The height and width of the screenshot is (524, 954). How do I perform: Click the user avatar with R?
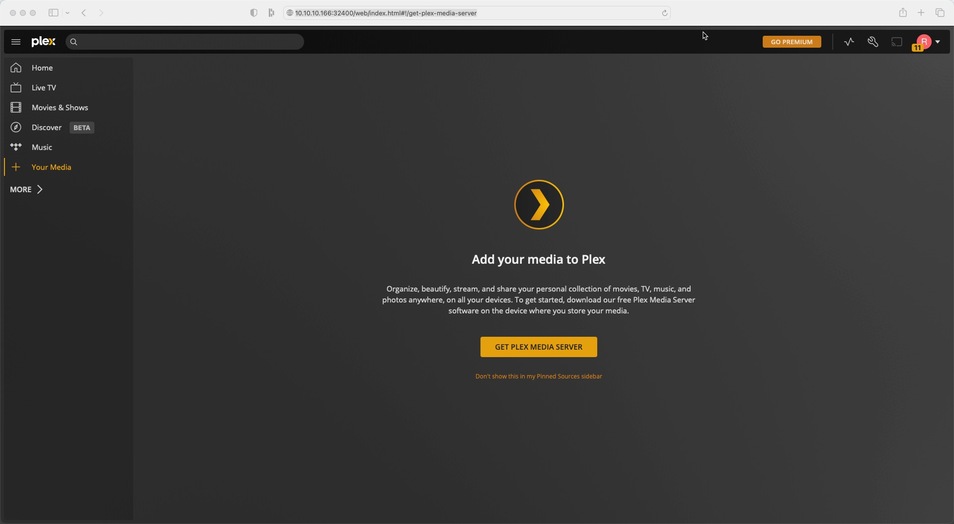[x=924, y=41]
